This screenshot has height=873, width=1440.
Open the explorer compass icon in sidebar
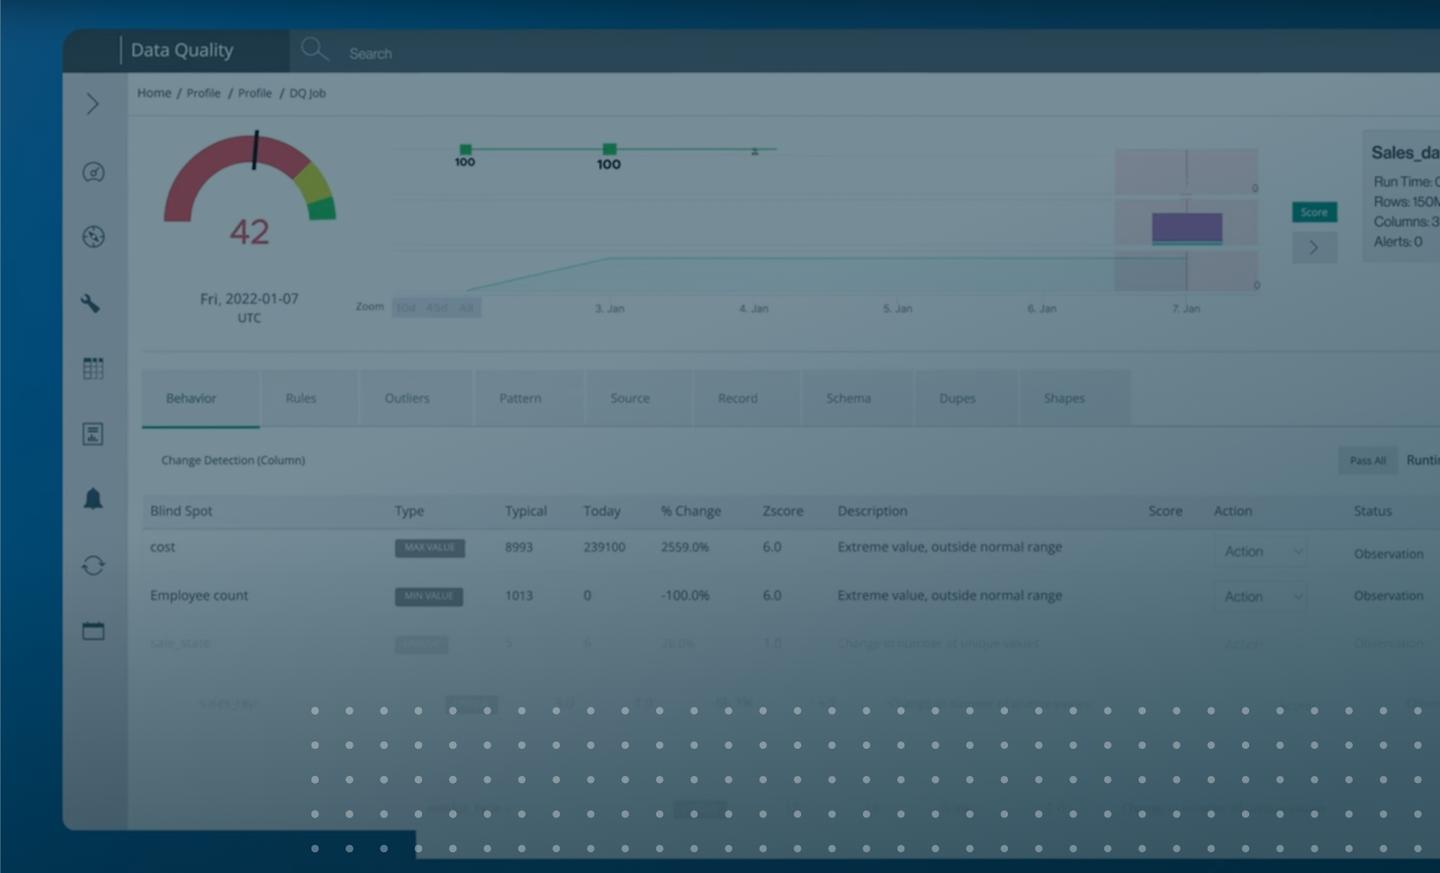click(x=93, y=237)
